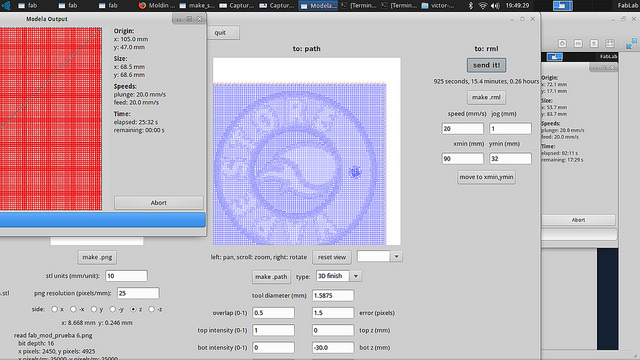The image size is (640, 360).
Task: Select the '-y' side radio button
Action: click(113, 309)
